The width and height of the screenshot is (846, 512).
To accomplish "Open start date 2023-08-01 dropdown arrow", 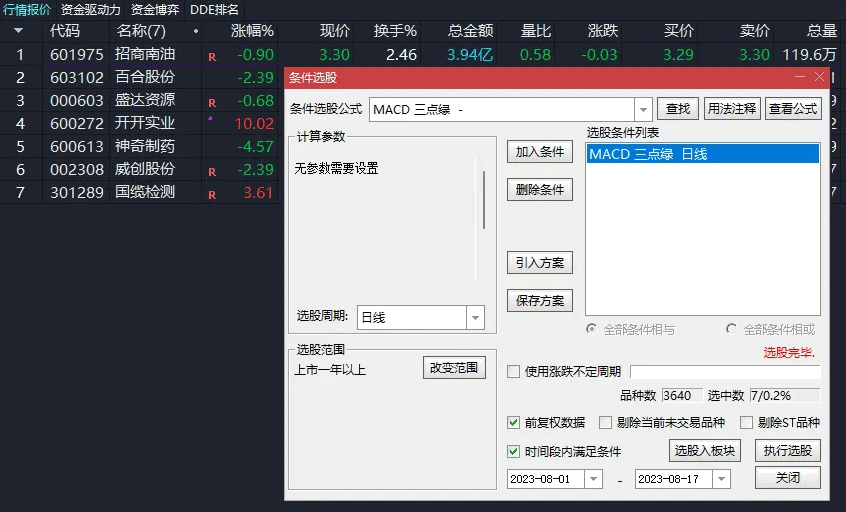I will click(x=593, y=479).
